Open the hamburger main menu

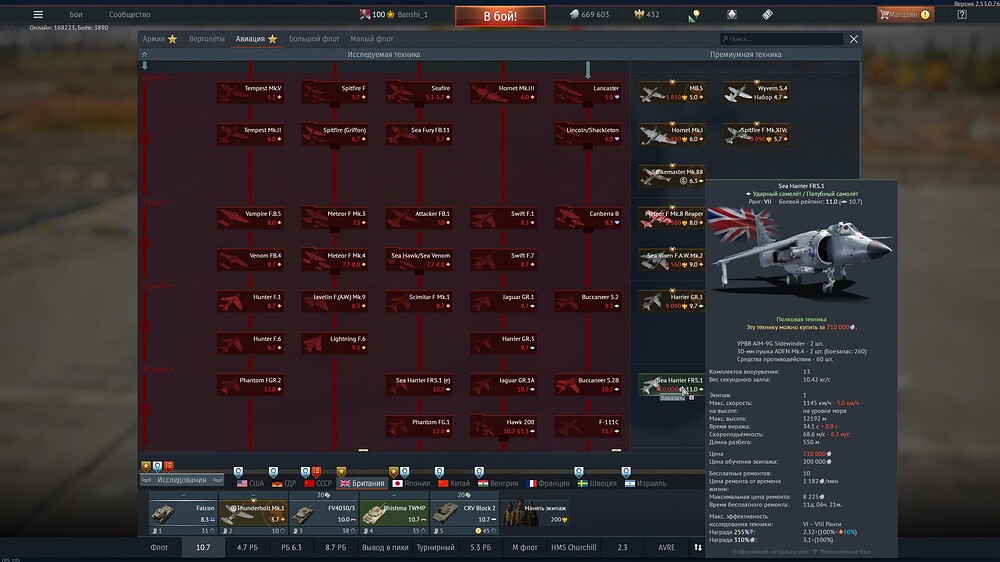point(38,15)
